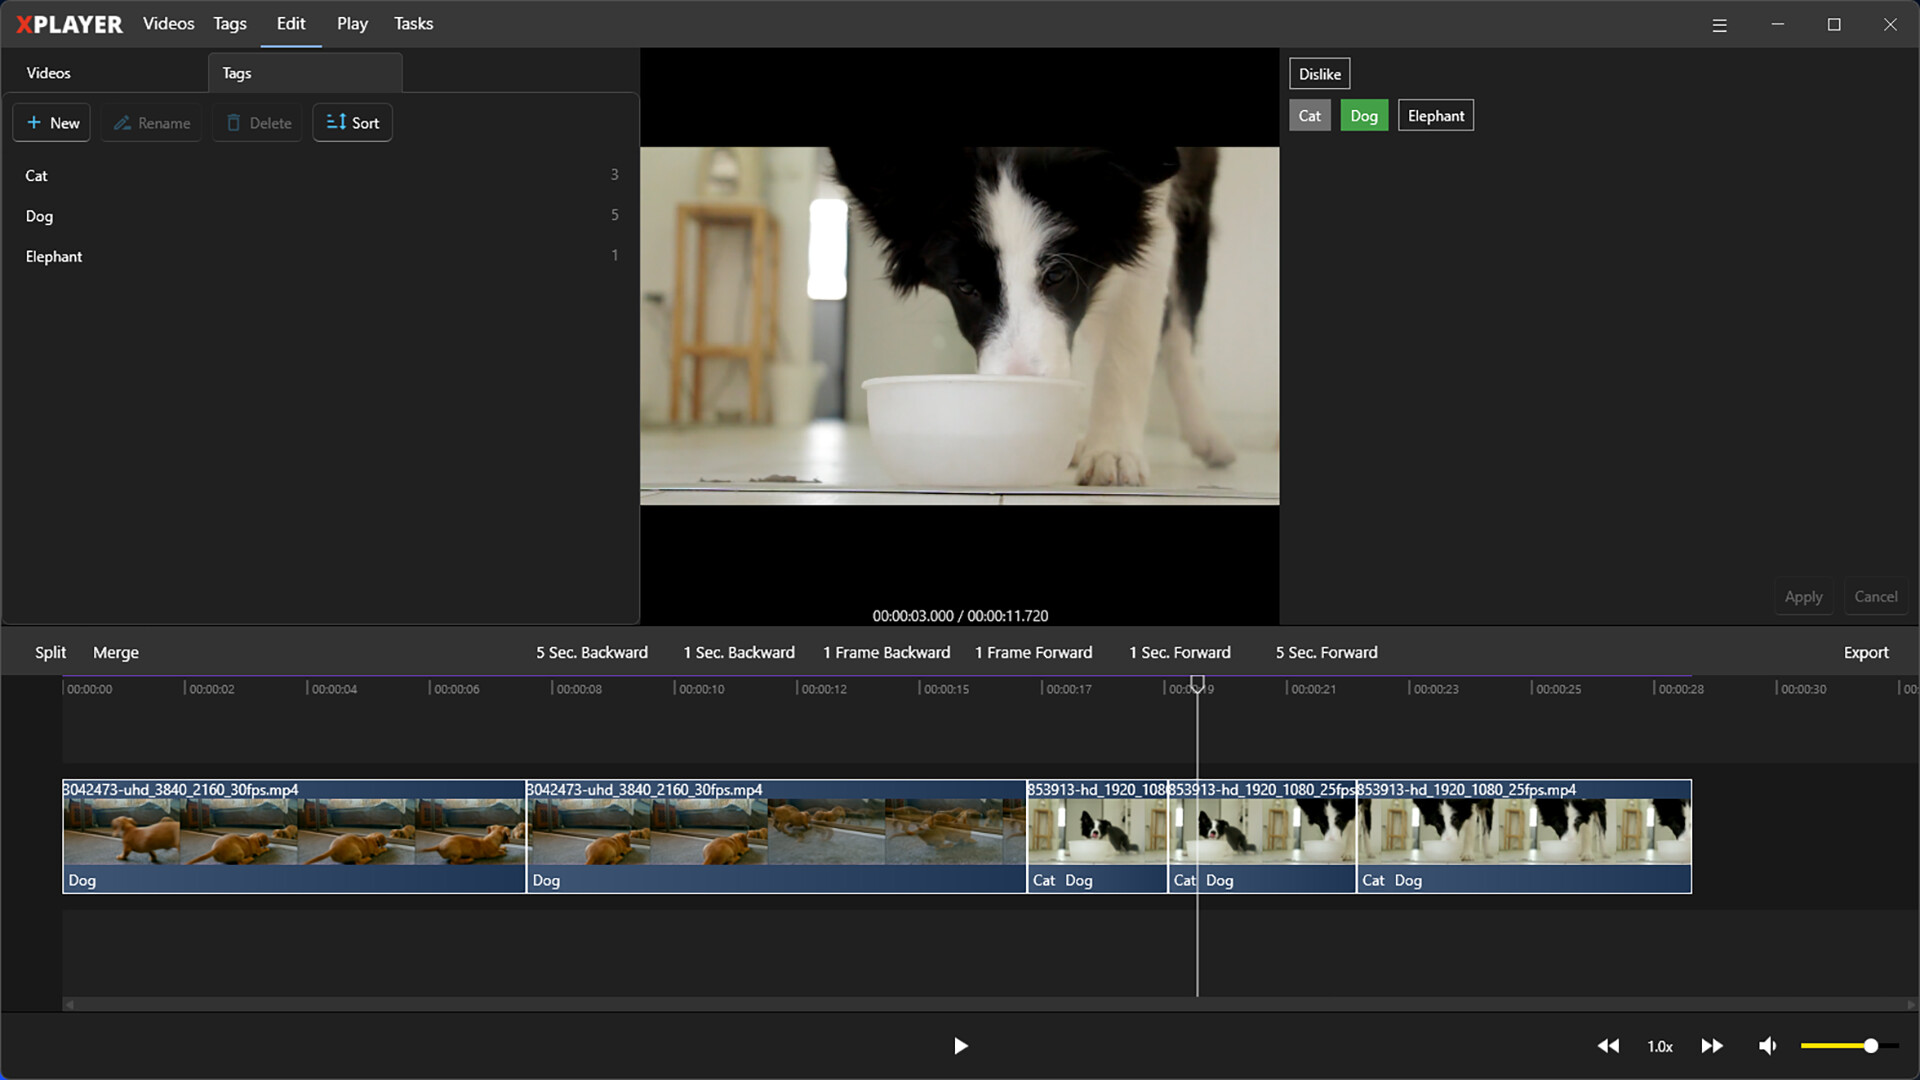Mute audio with the speaker icon

[x=1768, y=1046]
